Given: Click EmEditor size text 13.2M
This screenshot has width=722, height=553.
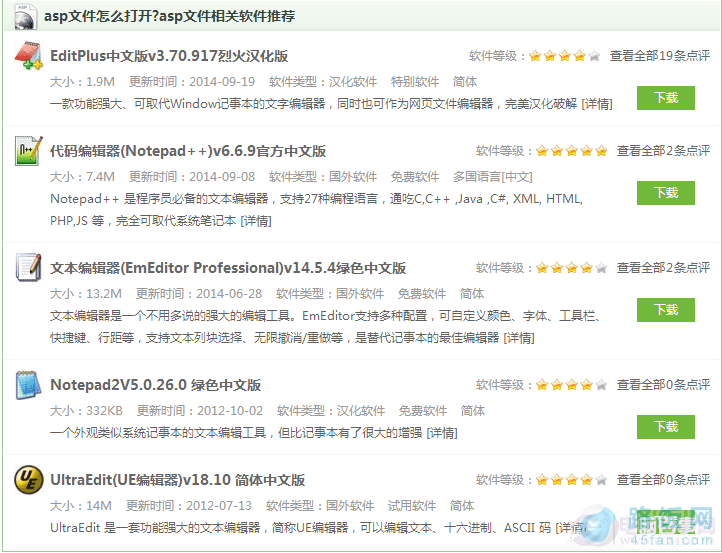Looking at the screenshot, I should (x=104, y=293).
